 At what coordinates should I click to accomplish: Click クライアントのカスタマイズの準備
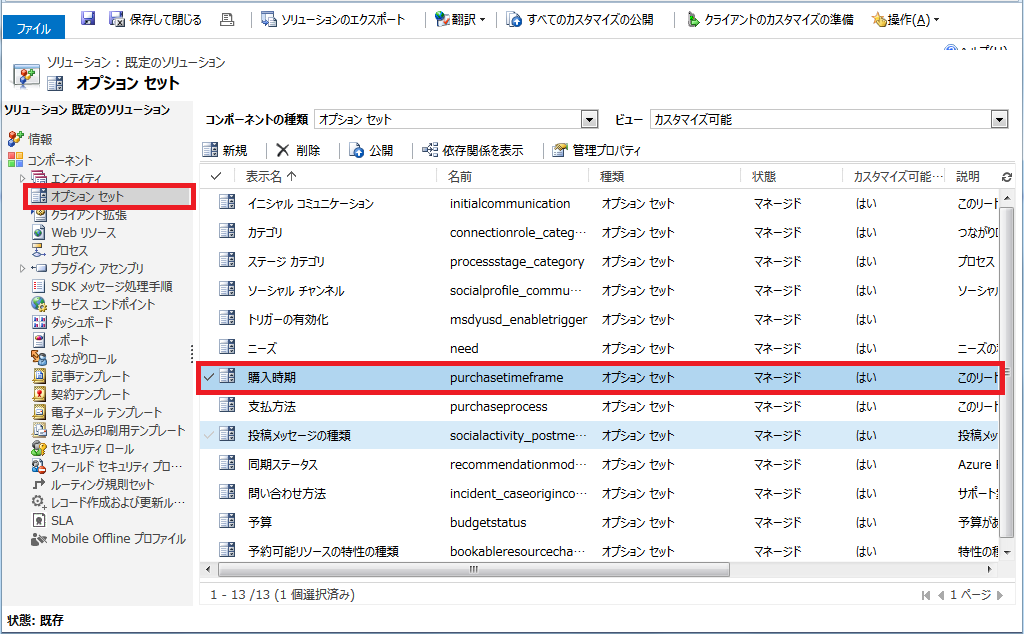(x=770, y=20)
